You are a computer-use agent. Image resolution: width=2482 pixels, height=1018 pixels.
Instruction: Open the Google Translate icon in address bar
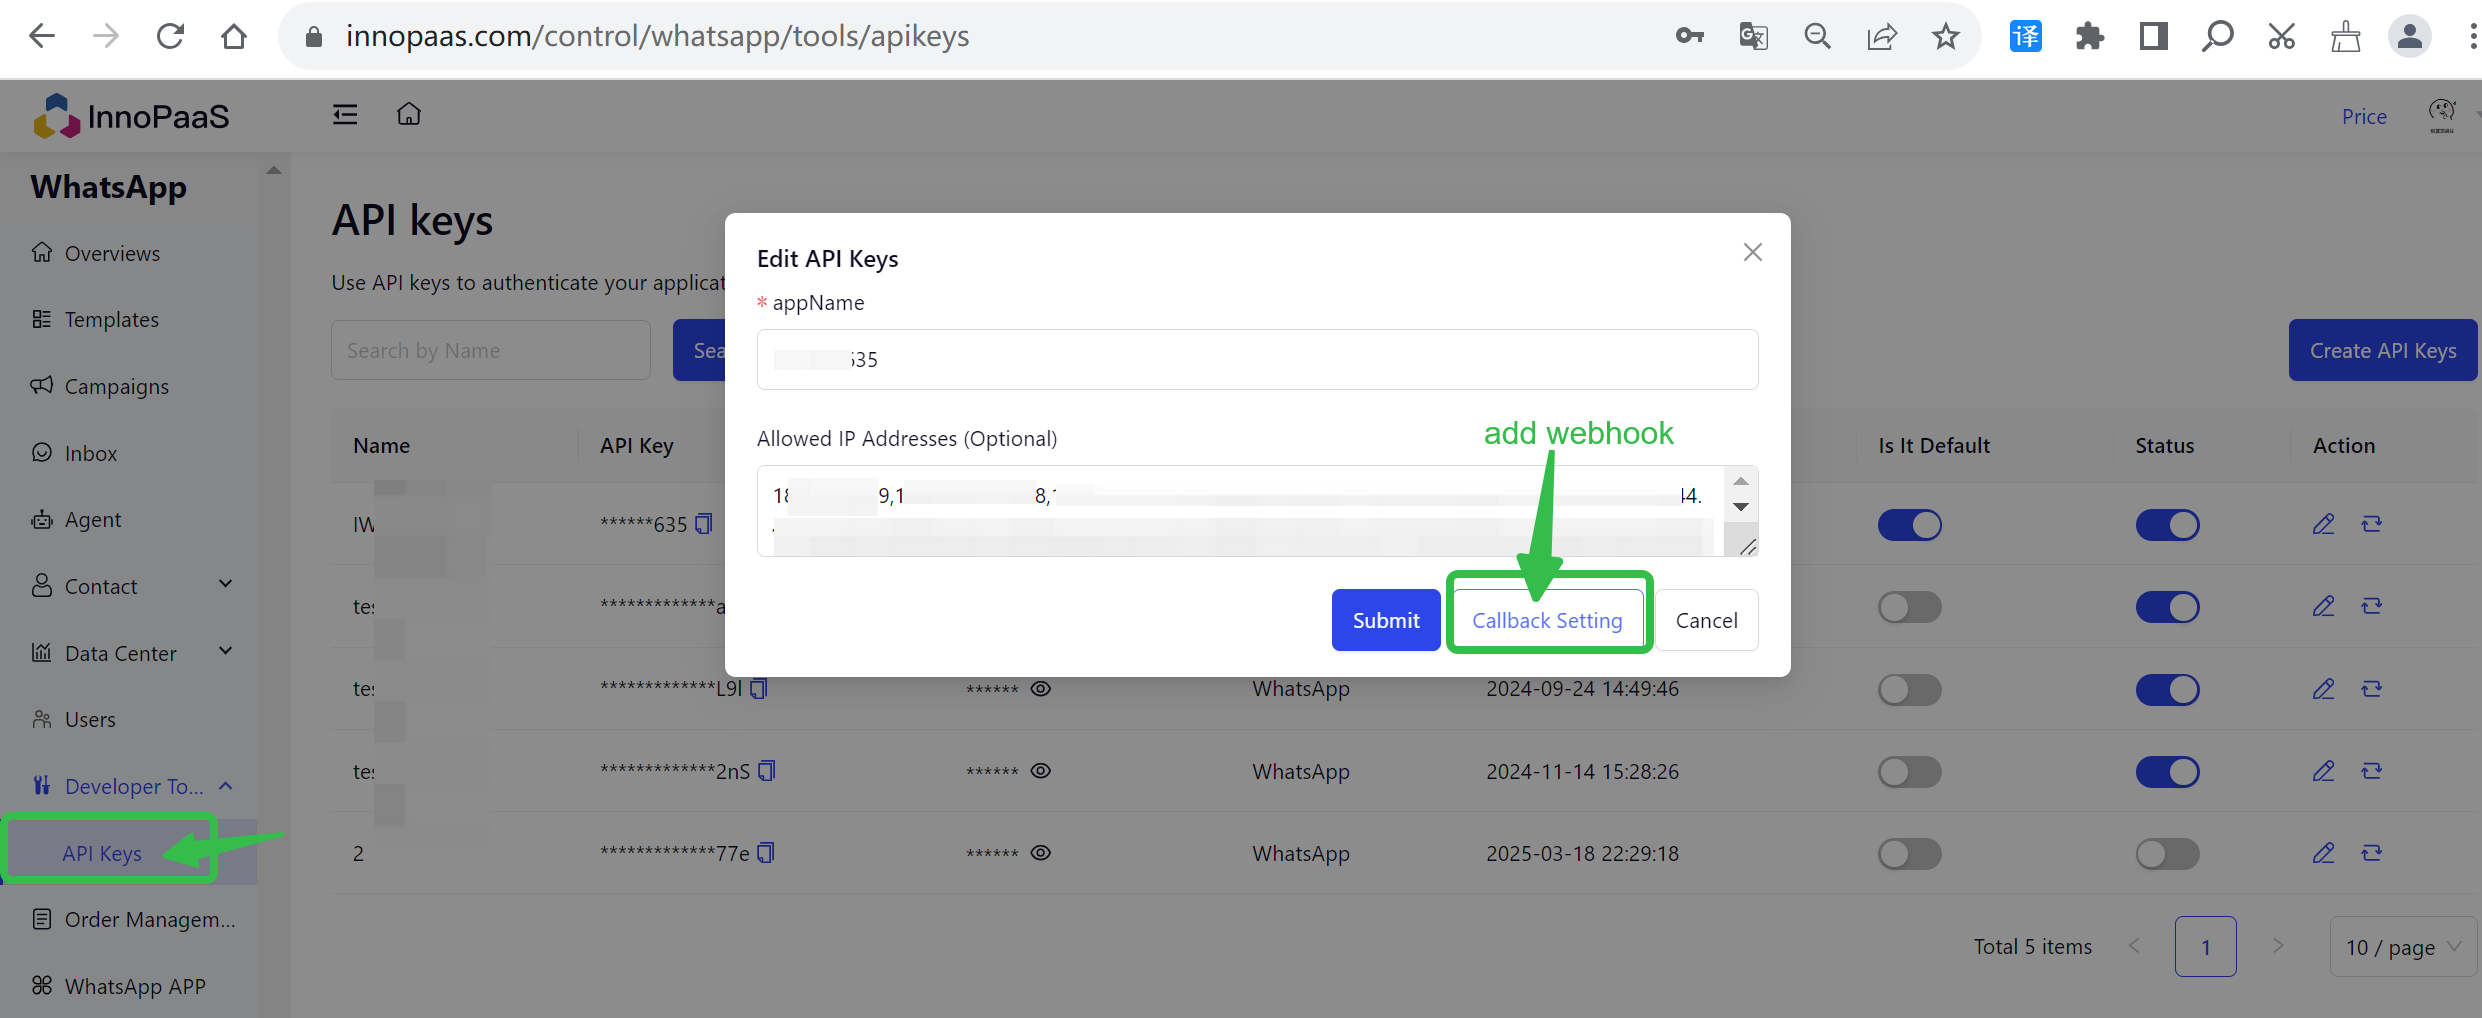tap(1753, 37)
